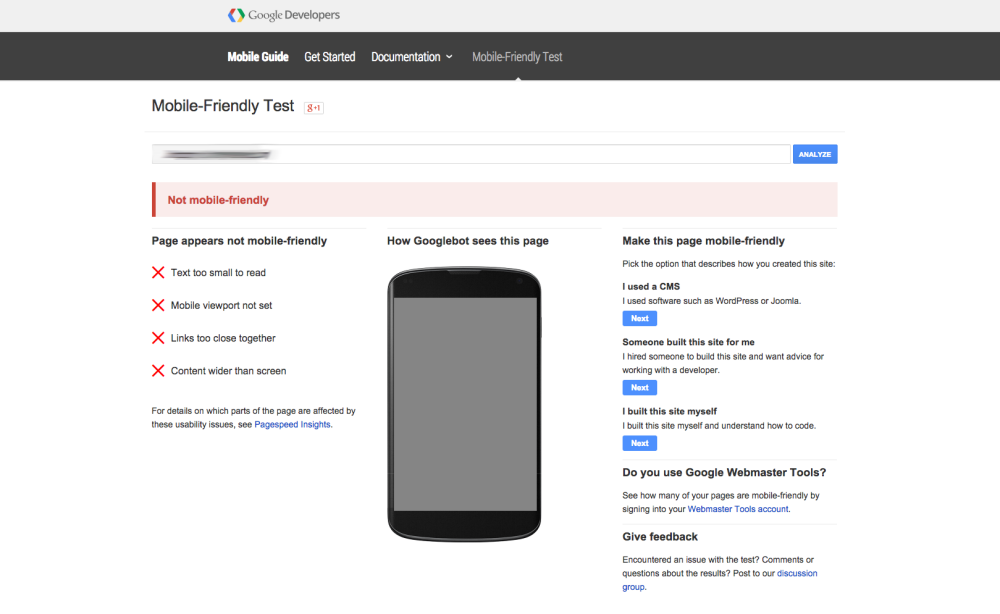The height and width of the screenshot is (614, 1000).
Task: Click Next under Someone built this site
Action: click(640, 388)
